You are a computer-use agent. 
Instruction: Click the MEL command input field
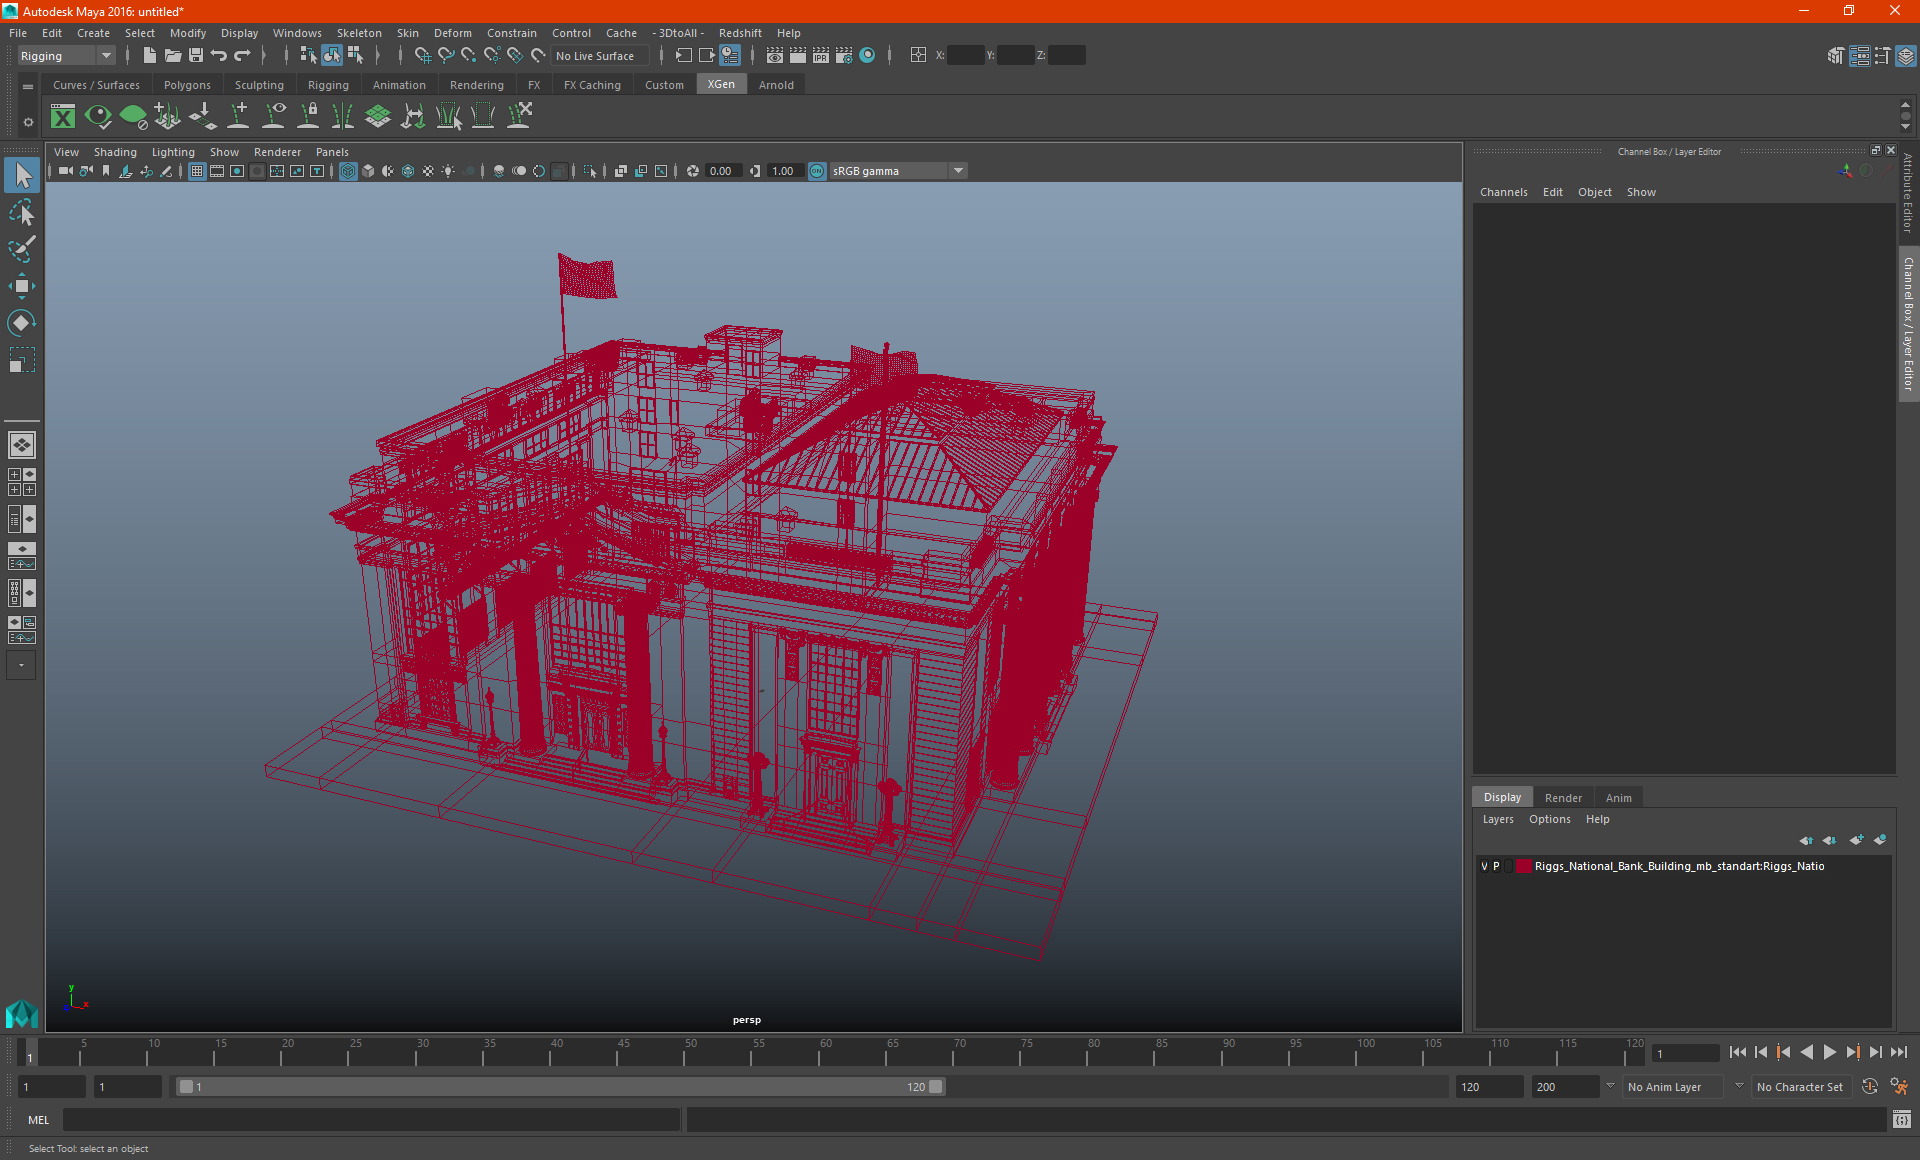(371, 1120)
